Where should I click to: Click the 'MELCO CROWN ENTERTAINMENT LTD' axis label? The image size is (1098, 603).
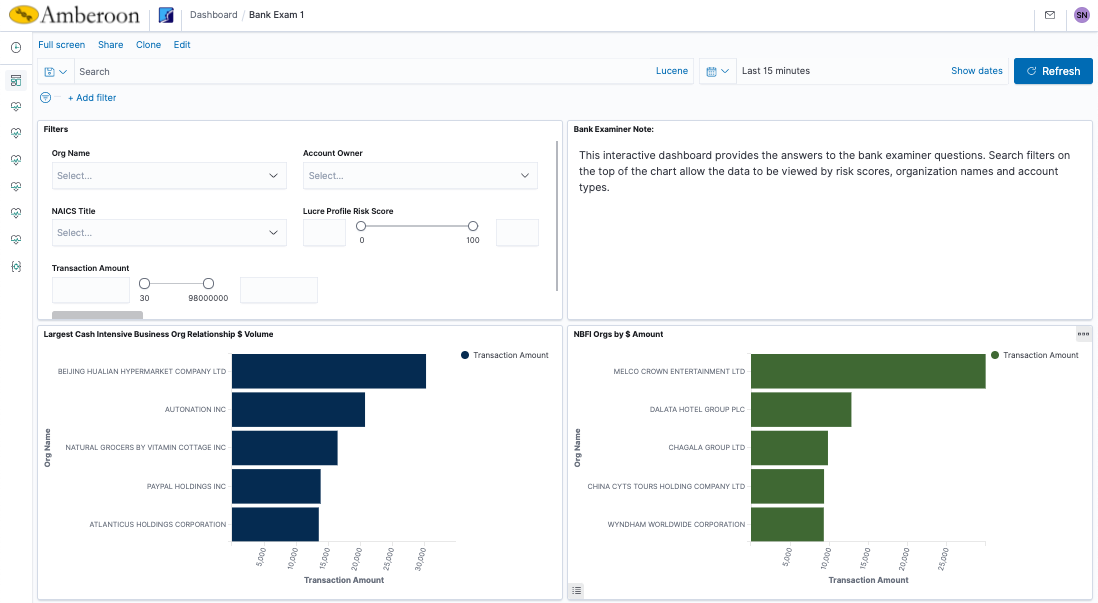(679, 371)
